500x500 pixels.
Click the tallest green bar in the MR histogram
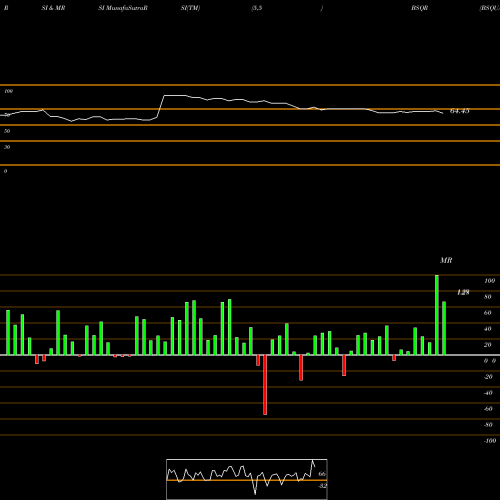(x=437, y=315)
